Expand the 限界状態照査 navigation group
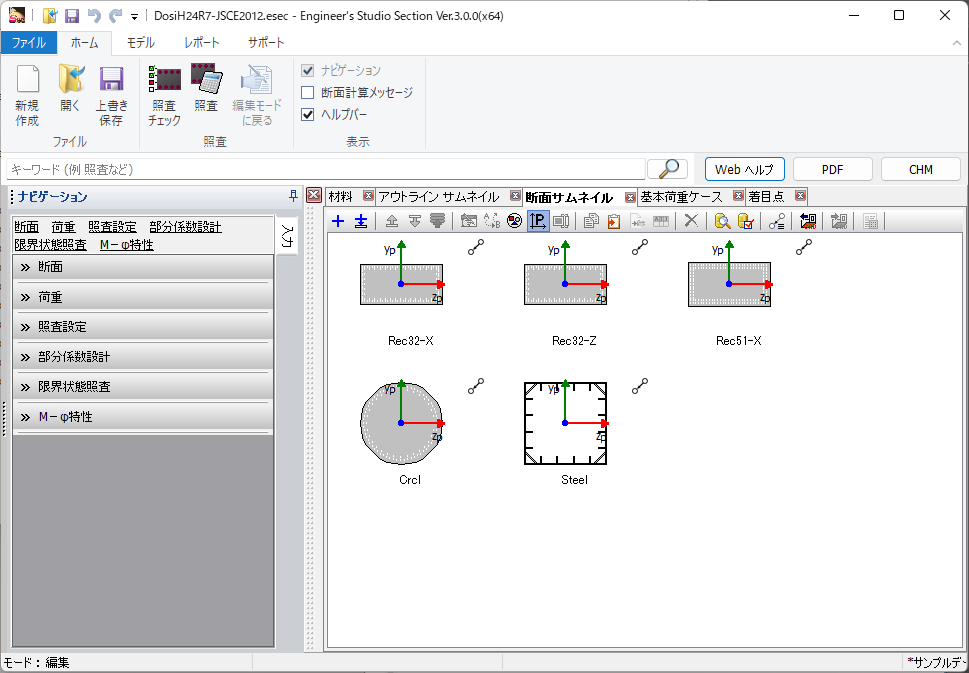The image size is (969, 673). point(142,387)
